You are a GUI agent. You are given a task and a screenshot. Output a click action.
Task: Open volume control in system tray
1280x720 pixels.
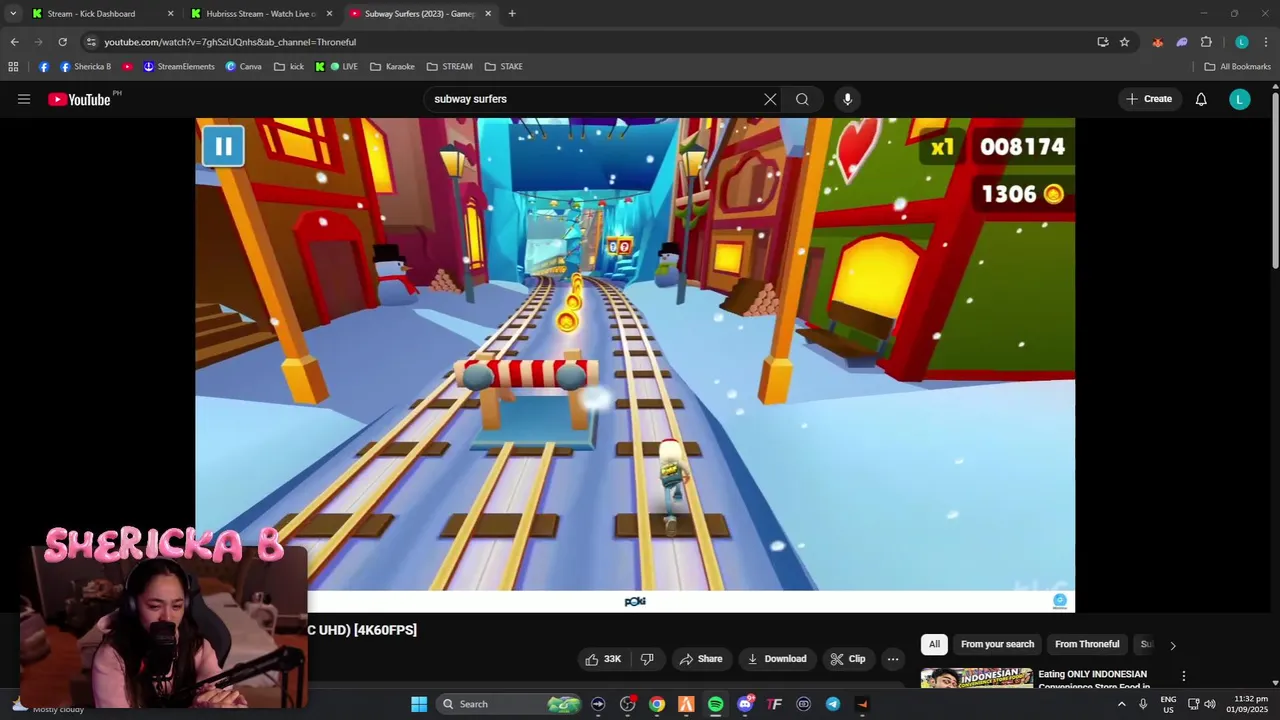click(x=1210, y=704)
